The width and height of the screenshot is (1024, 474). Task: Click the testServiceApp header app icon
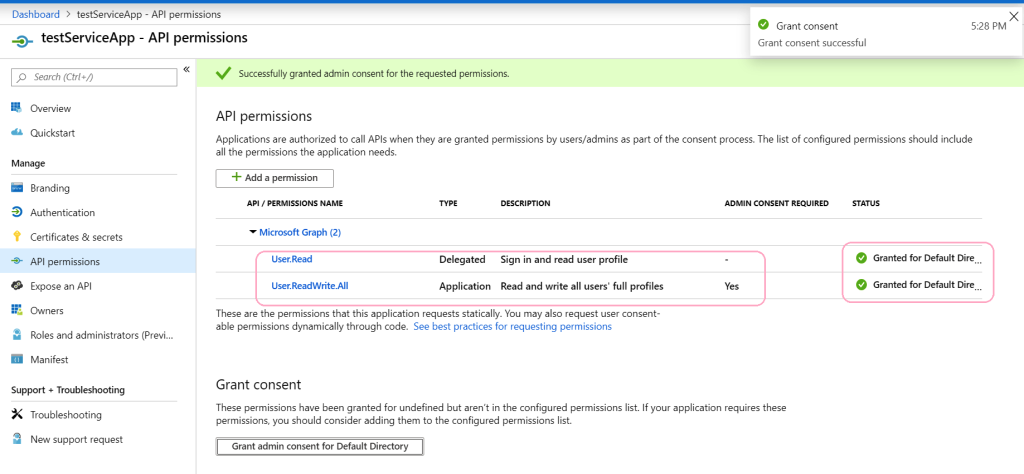pos(22,41)
